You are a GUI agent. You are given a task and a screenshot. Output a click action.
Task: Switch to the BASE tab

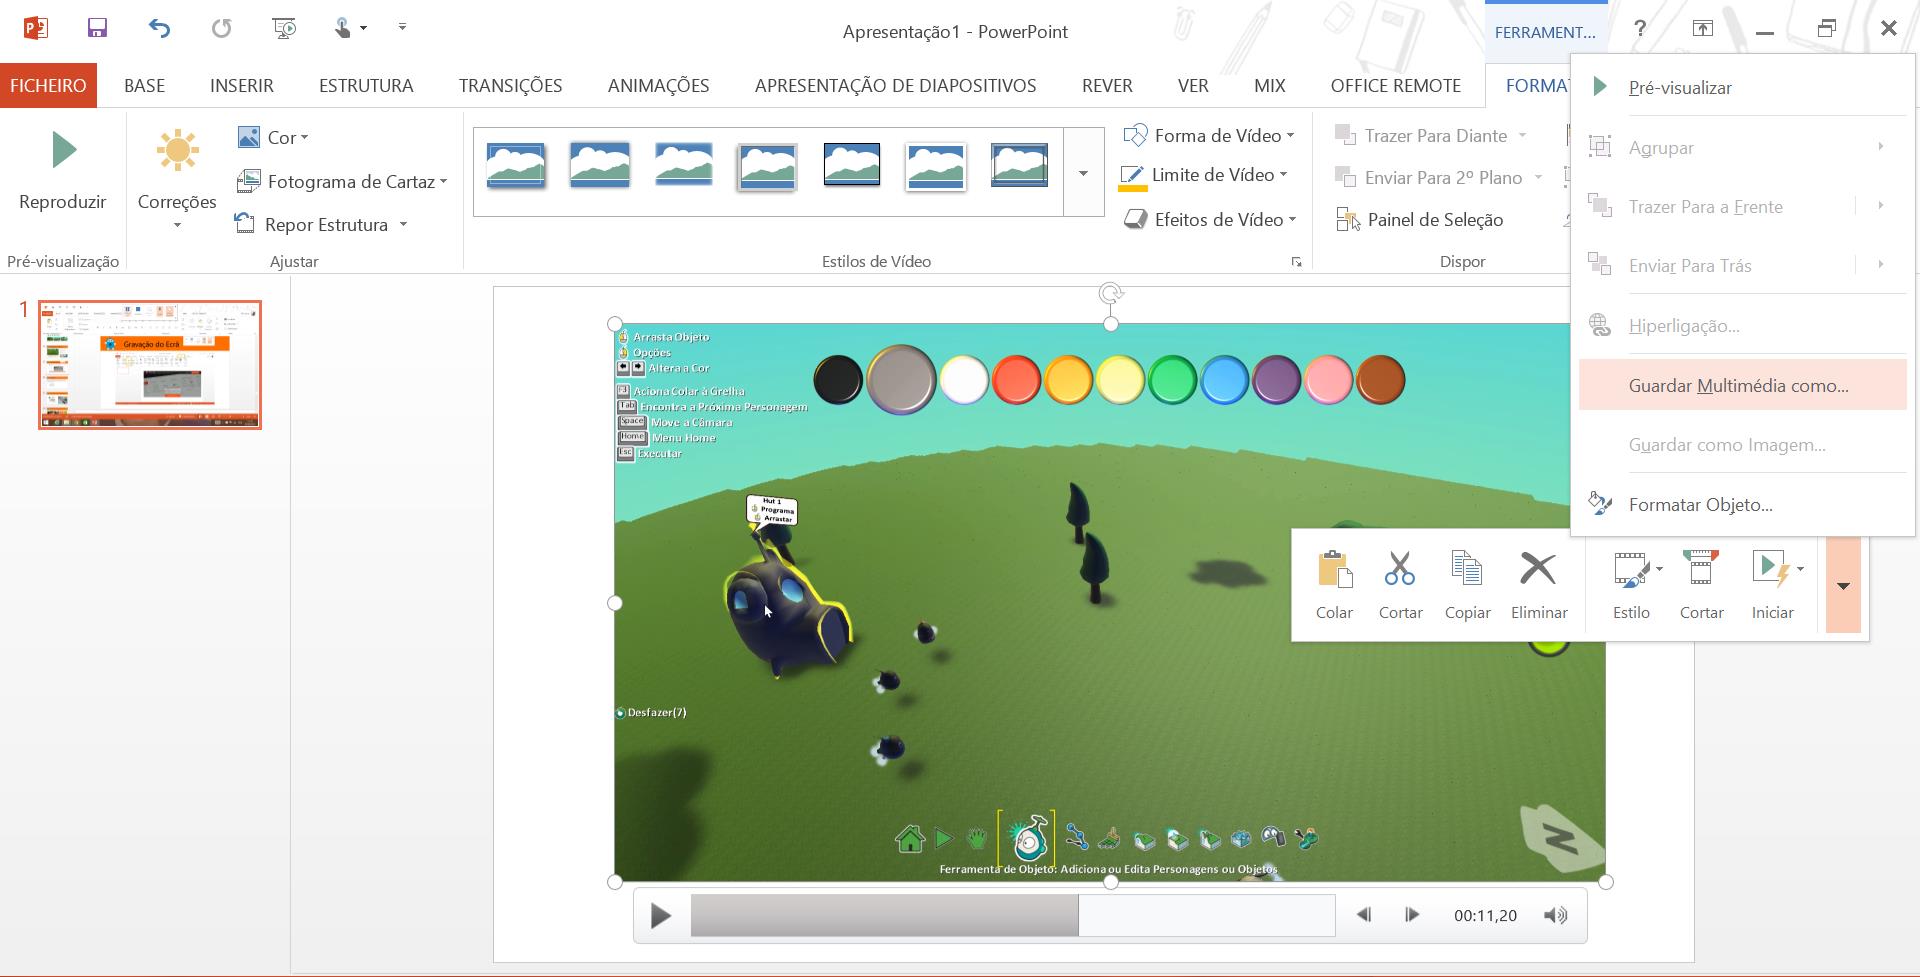click(144, 85)
